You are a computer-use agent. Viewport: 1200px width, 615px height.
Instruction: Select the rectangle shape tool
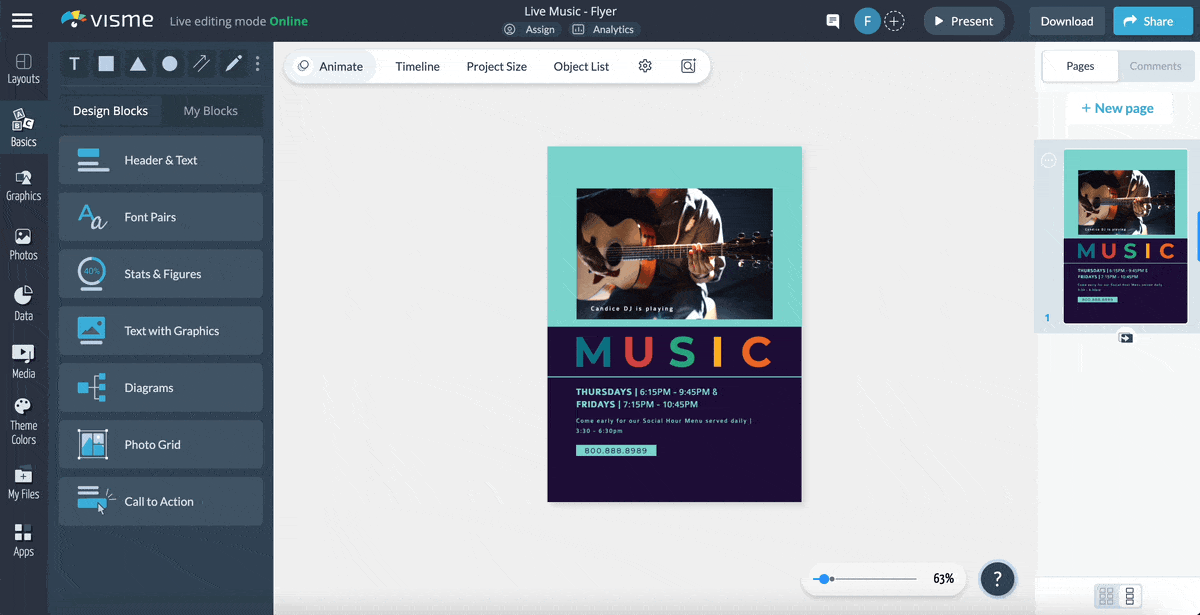tap(106, 63)
